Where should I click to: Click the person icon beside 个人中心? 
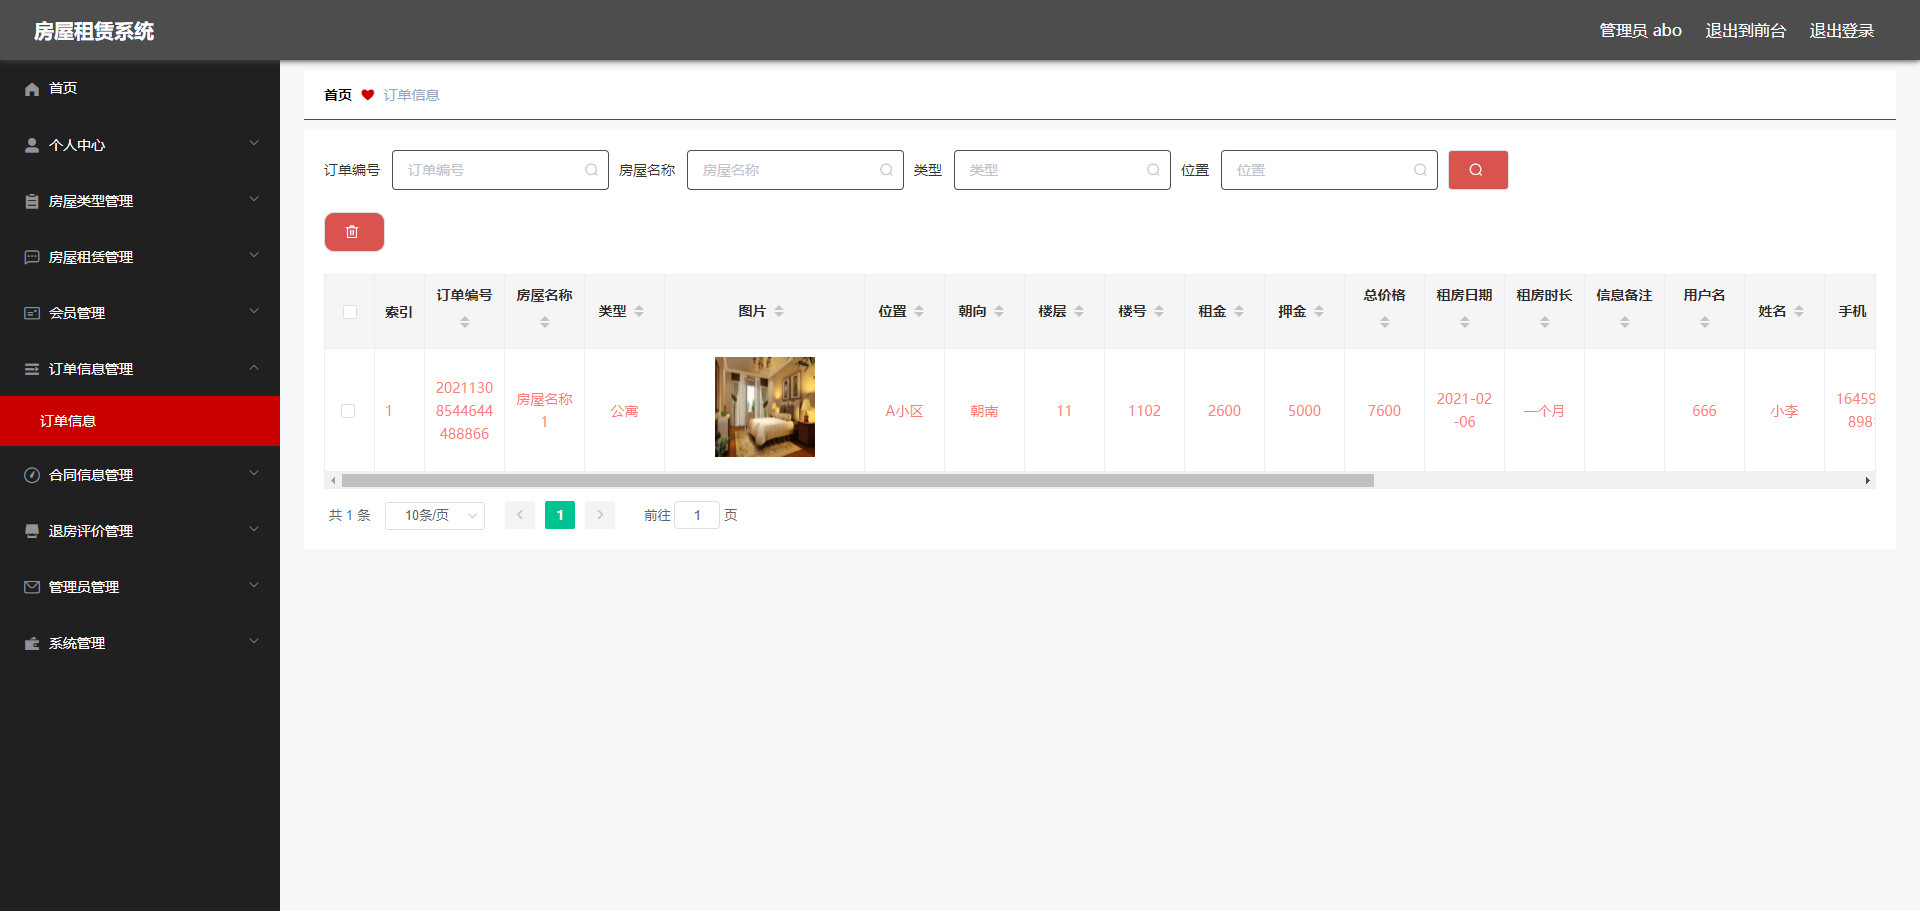(32, 145)
